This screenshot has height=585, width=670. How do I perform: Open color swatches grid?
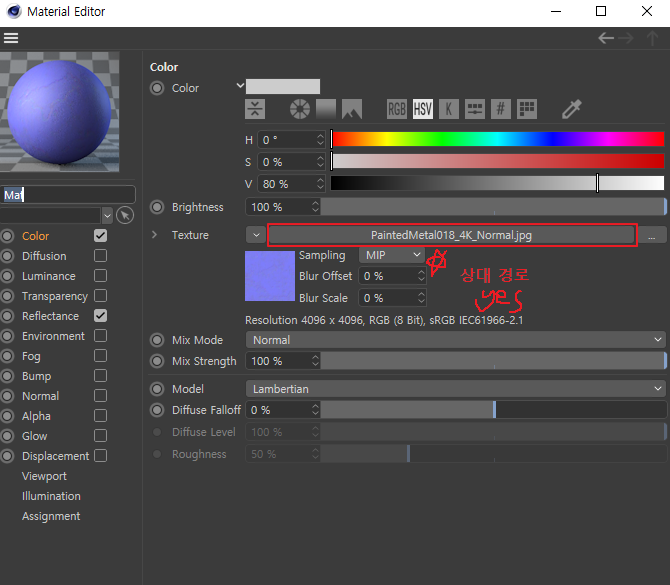click(x=527, y=109)
